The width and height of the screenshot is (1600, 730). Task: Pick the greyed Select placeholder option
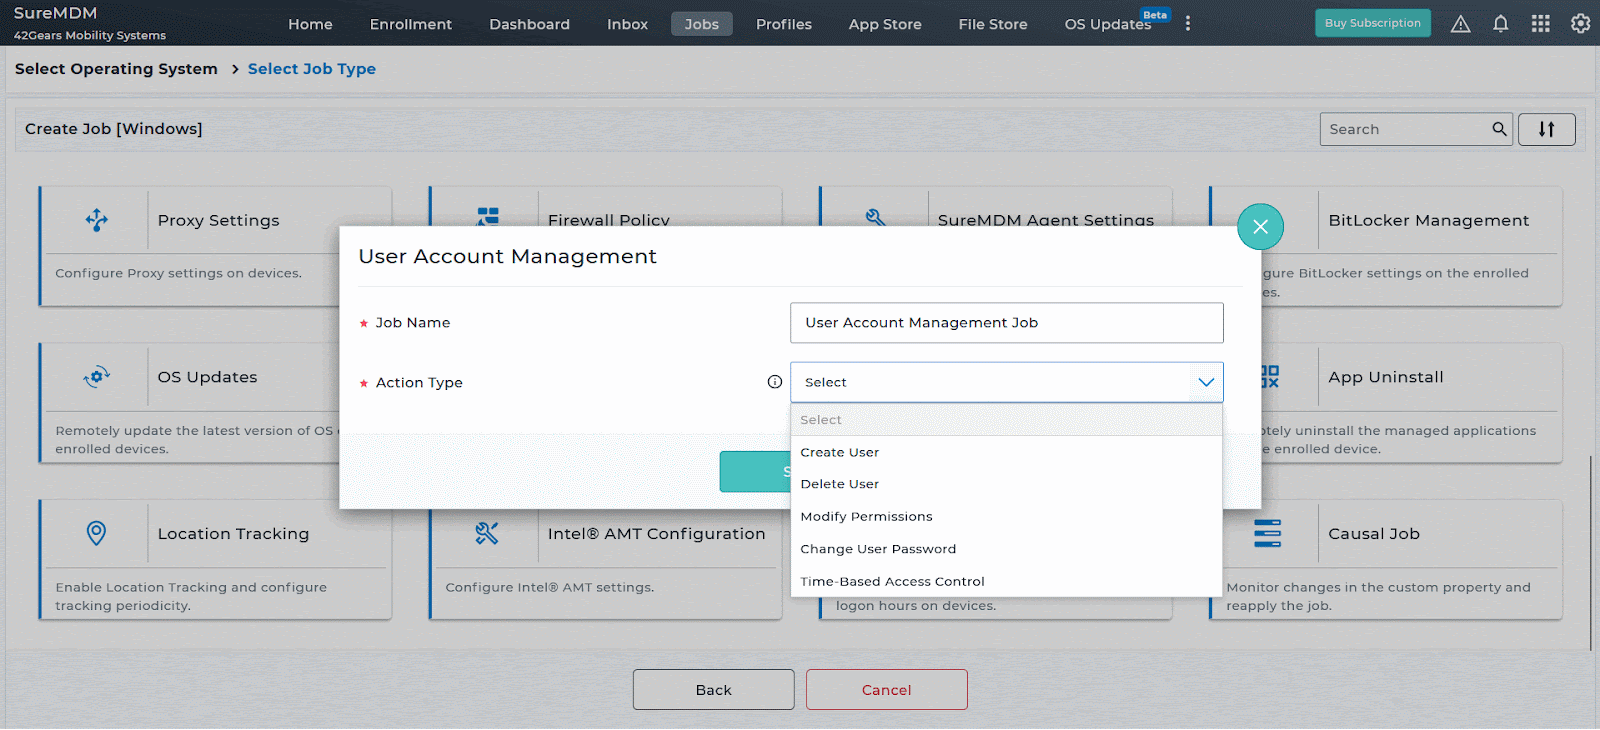click(1006, 420)
